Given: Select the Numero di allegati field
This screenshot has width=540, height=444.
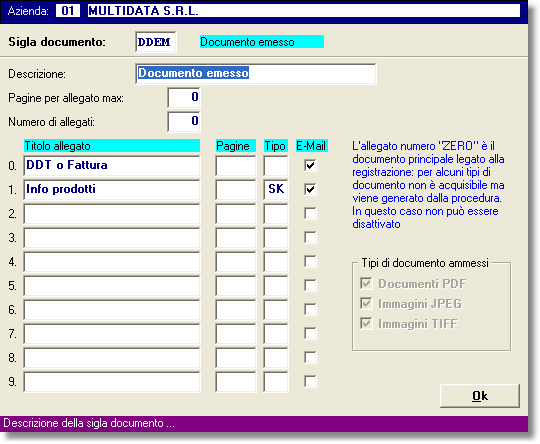Looking at the screenshot, I should click(184, 121).
